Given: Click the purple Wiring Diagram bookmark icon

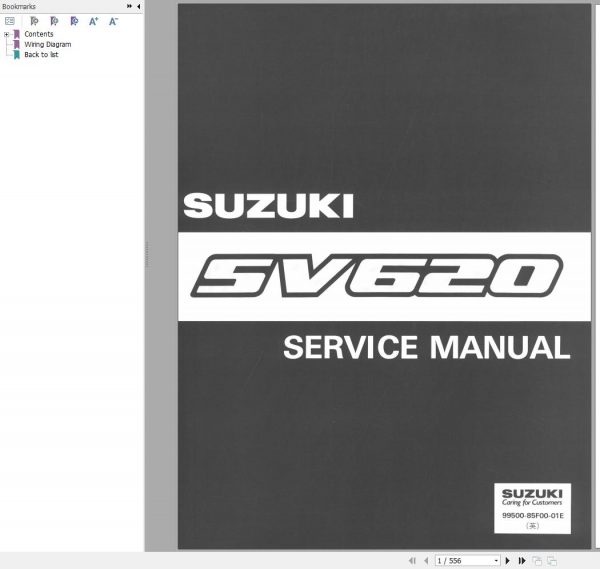Looking at the screenshot, I should click(16, 44).
